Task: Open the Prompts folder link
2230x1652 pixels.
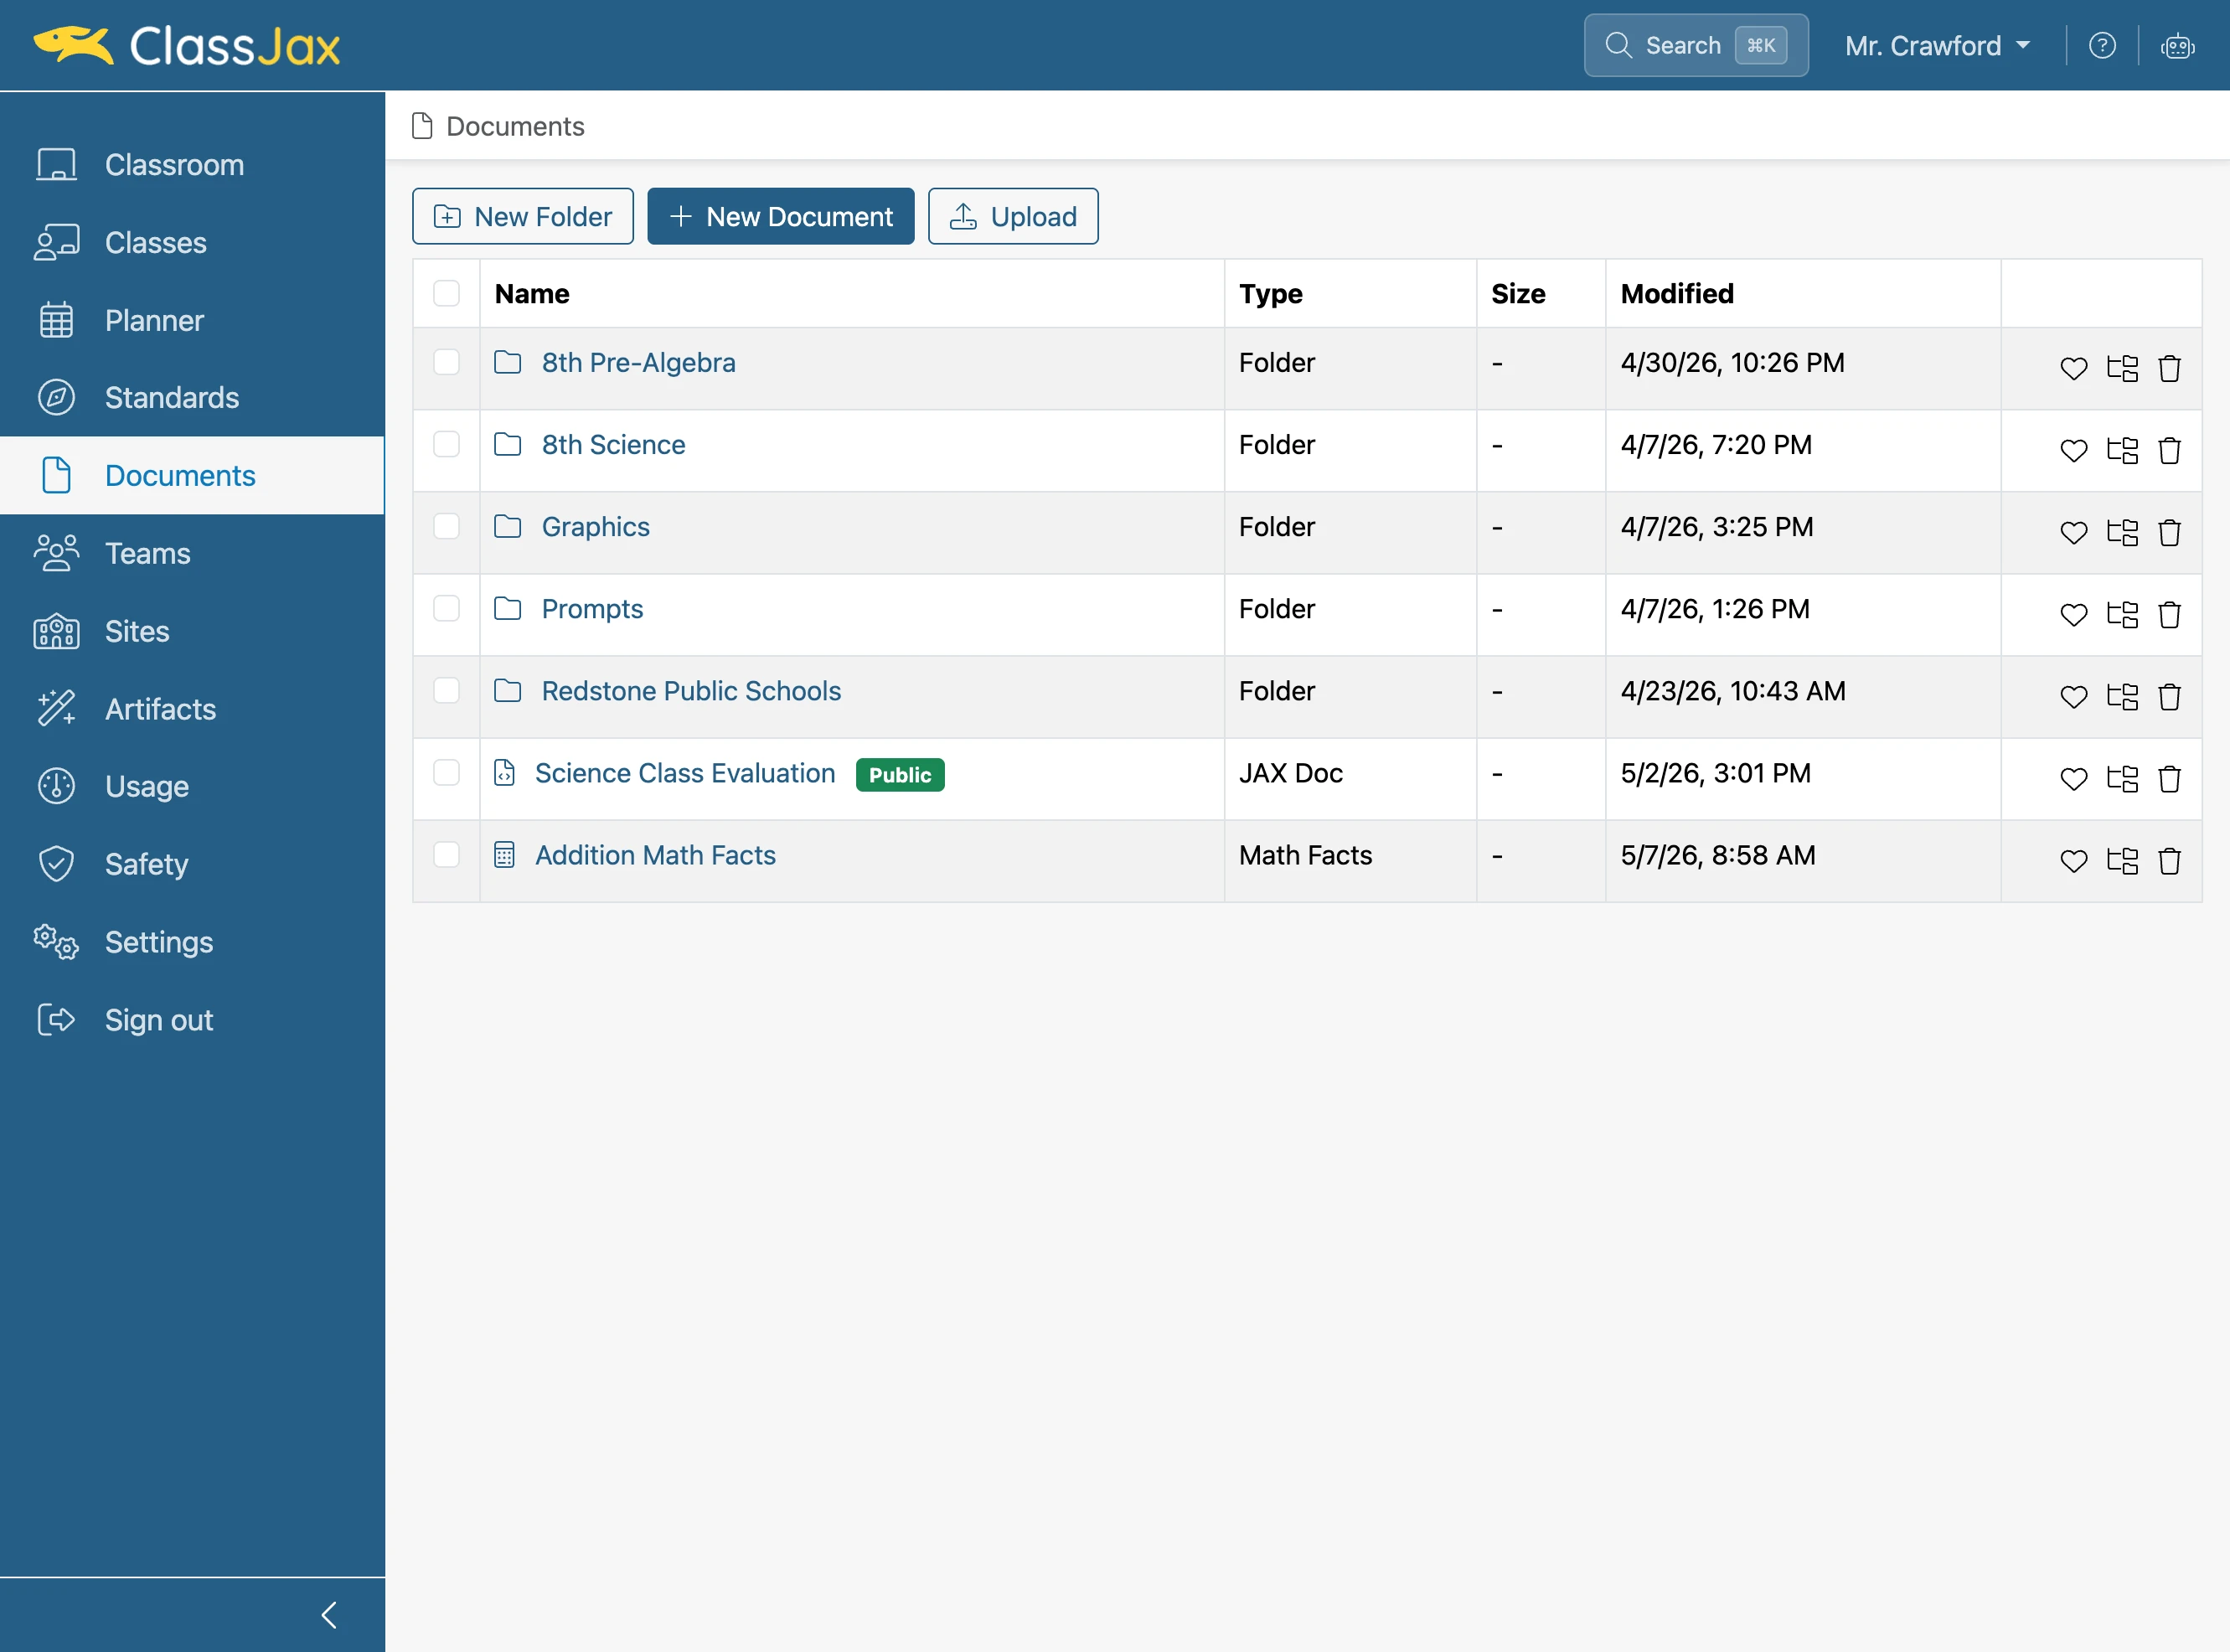Action: click(x=592, y=608)
